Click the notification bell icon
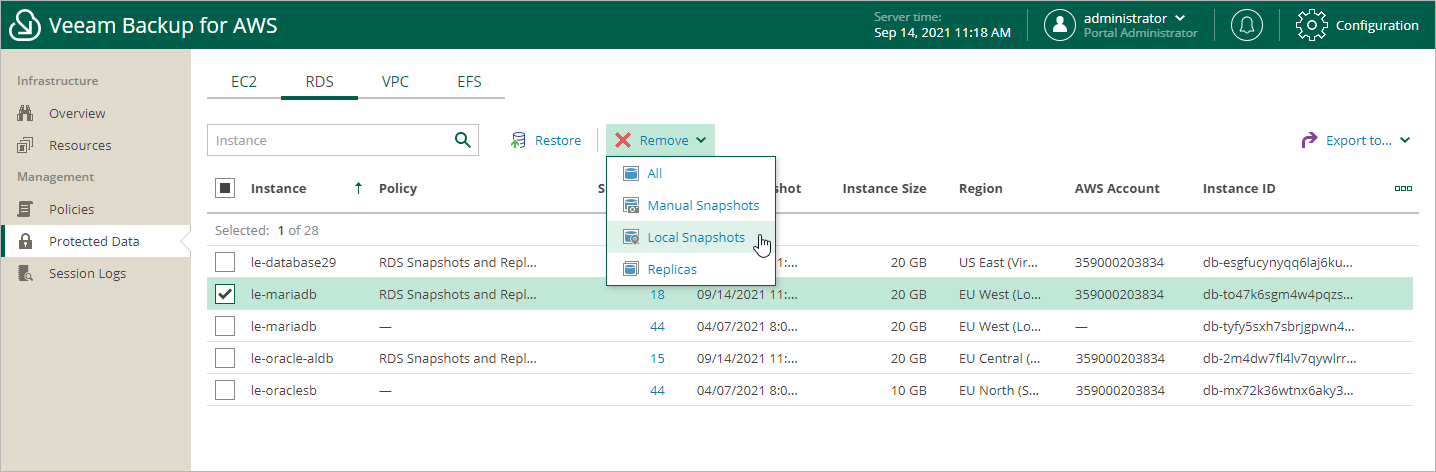 tap(1246, 25)
